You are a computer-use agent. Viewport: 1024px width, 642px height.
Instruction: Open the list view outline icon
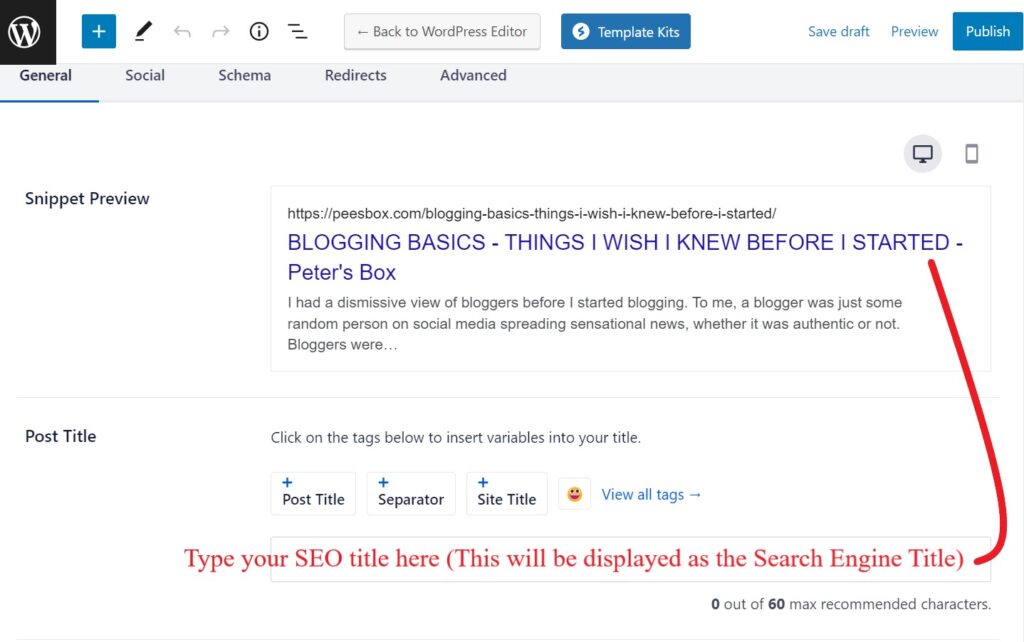[x=298, y=31]
